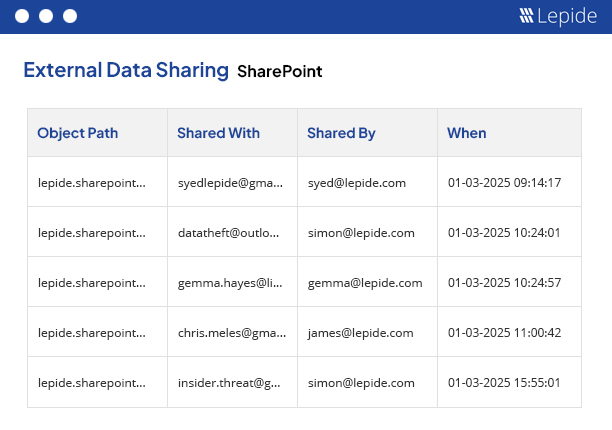The height and width of the screenshot is (430, 612).
Task: Click james@lepide.com in Shared By
Action: (360, 333)
